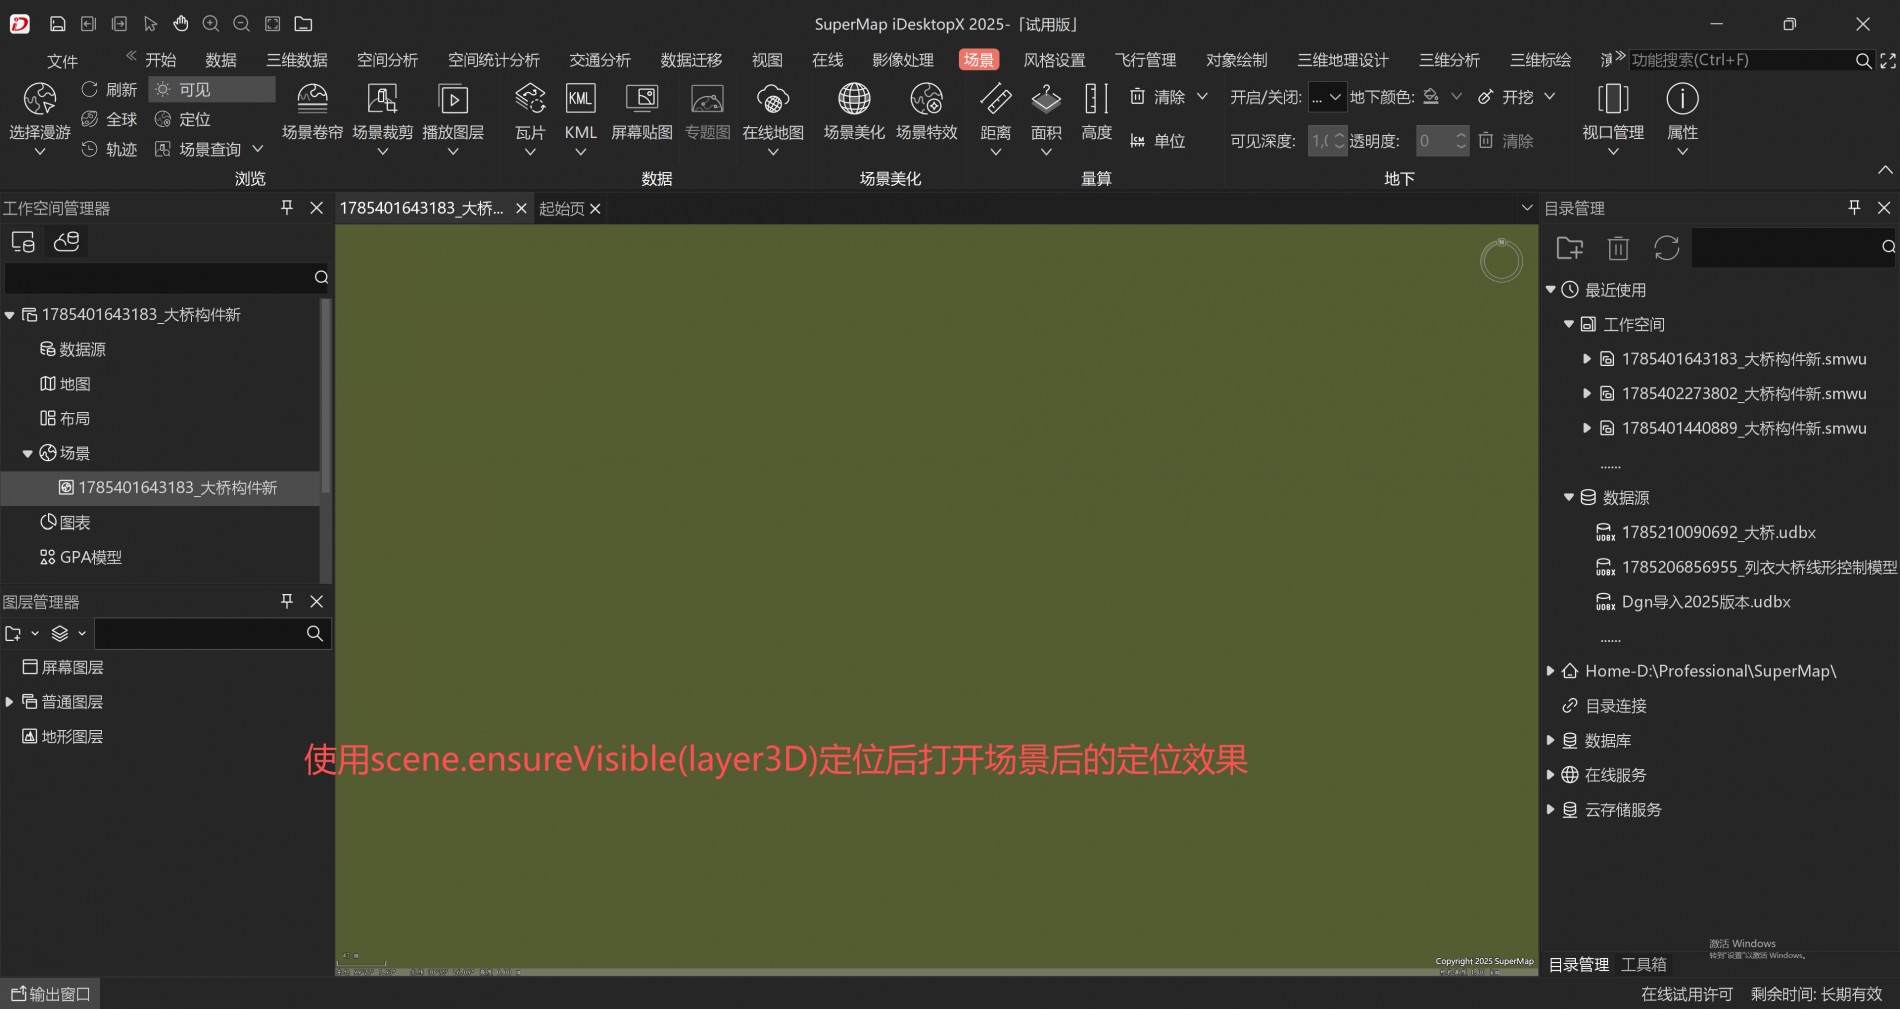Click the new folder connection icon in 目录管理
This screenshot has width=1900, height=1009.
pyautogui.click(x=1570, y=248)
